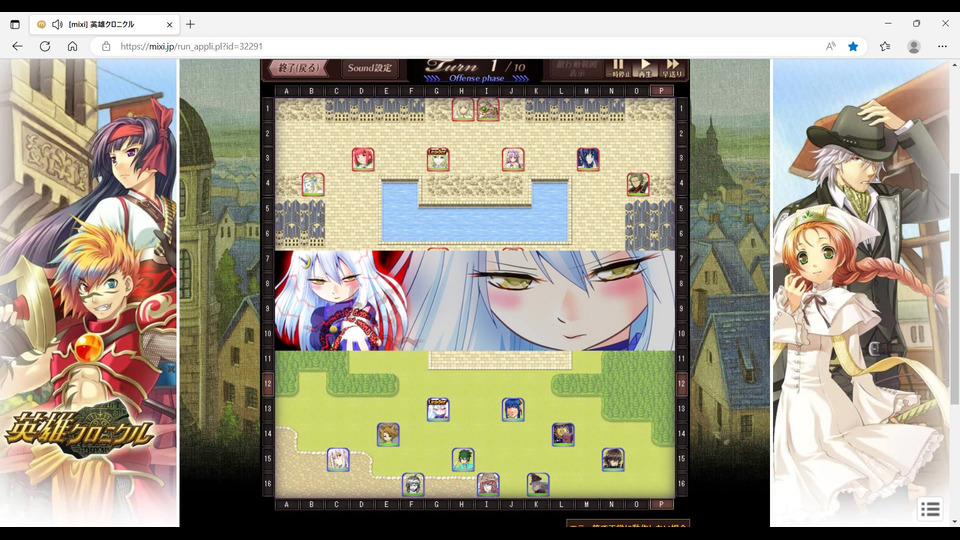Viewport: 960px width, 540px height.
Task: Select the green-haired allied unit in row 15
Action: pos(463,460)
